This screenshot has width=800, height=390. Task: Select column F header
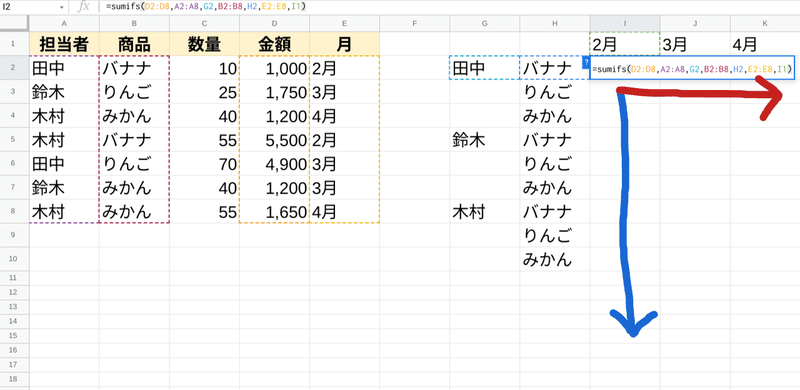click(x=414, y=23)
